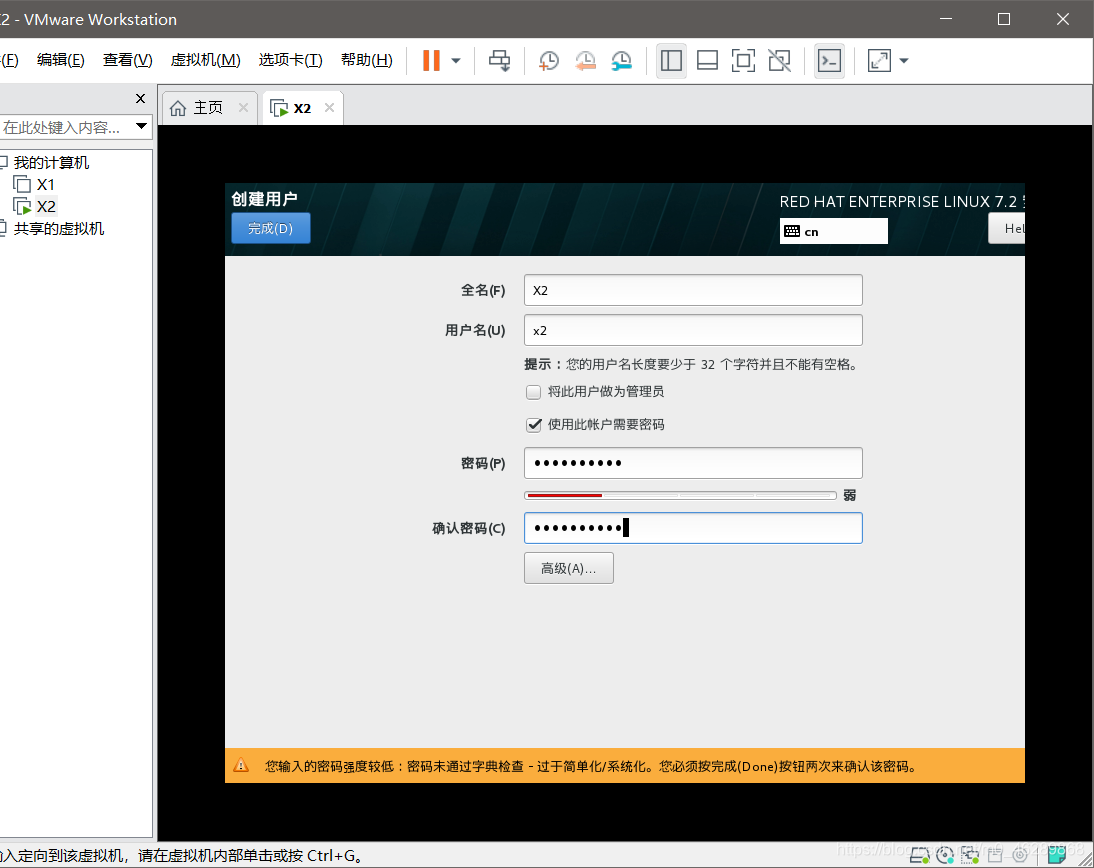Take a snapshot of this virtual machine
The image size is (1094, 868).
pos(548,61)
